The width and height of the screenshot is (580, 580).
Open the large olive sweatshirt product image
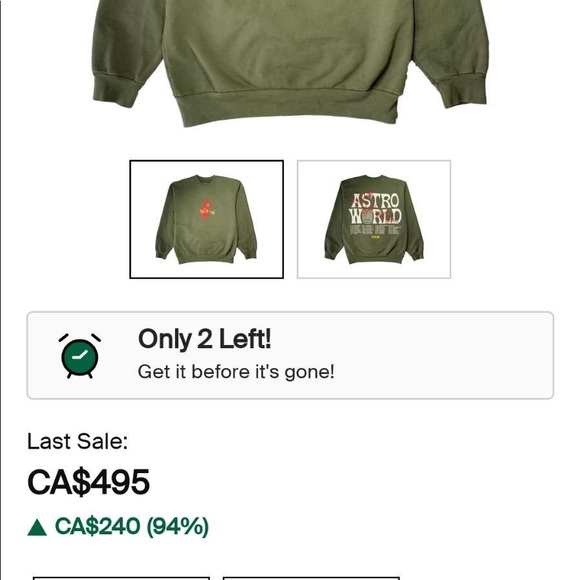click(290, 63)
